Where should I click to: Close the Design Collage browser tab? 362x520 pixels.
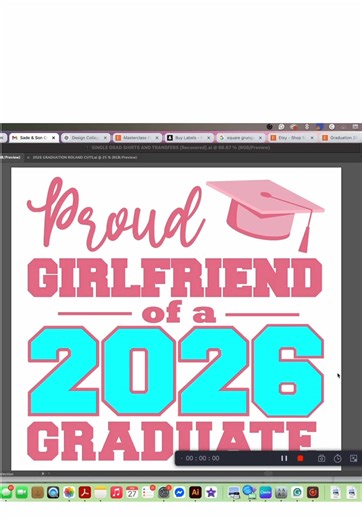(x=105, y=138)
